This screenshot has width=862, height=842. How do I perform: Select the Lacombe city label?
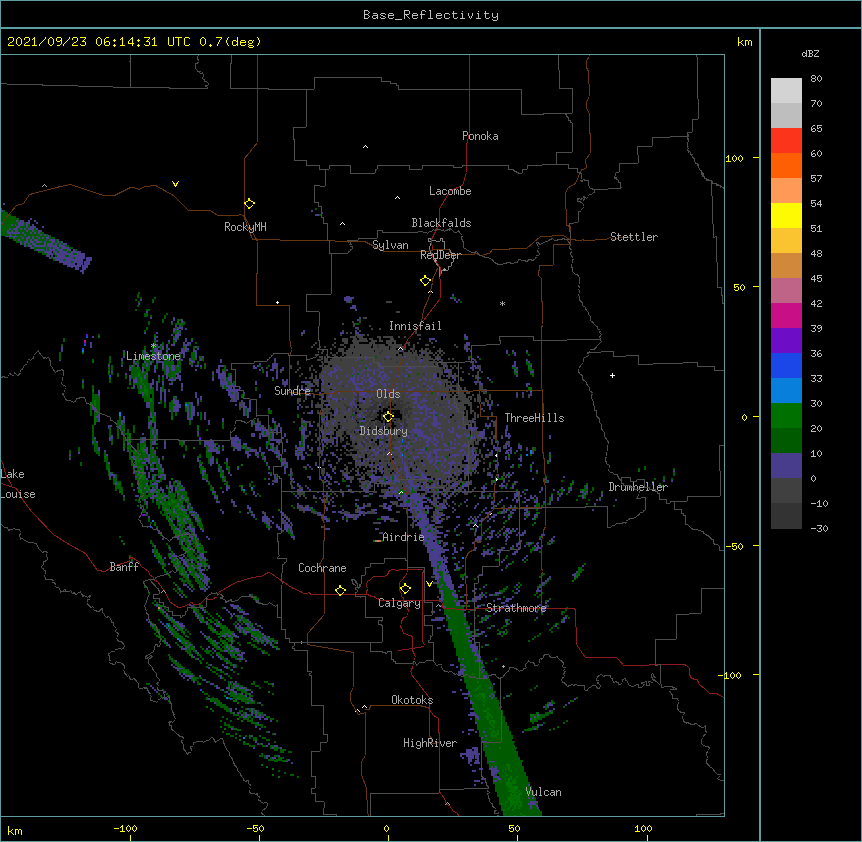450,191
